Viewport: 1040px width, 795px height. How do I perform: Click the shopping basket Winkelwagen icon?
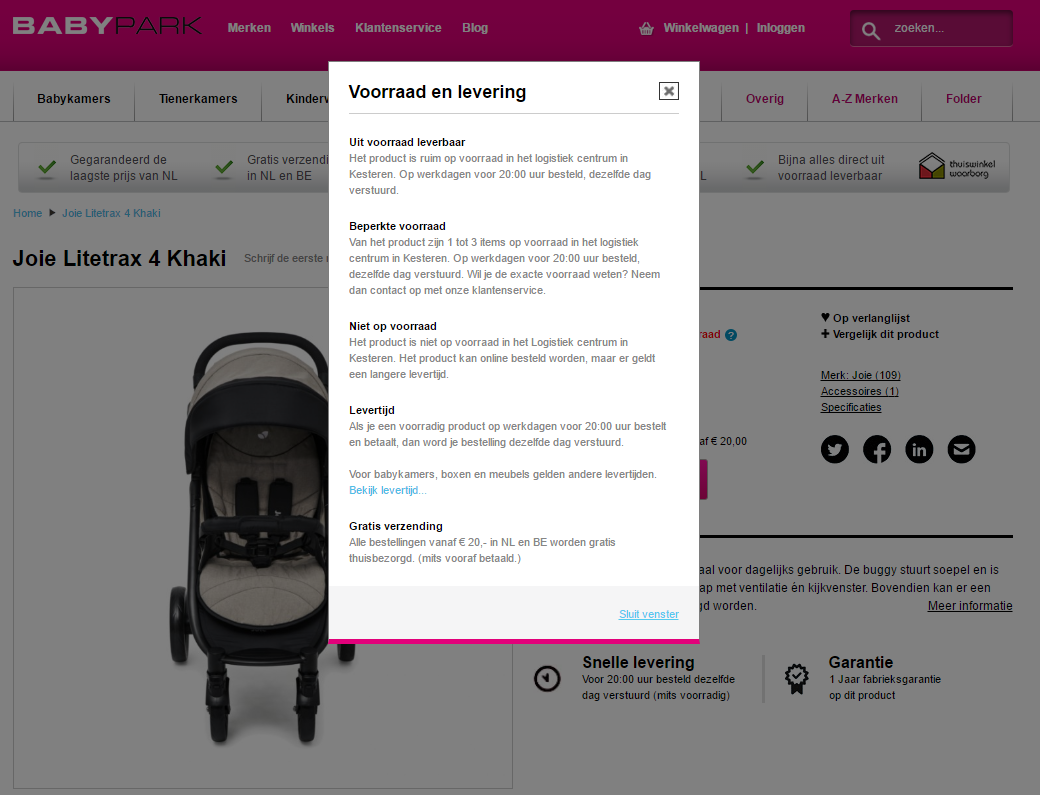[646, 28]
